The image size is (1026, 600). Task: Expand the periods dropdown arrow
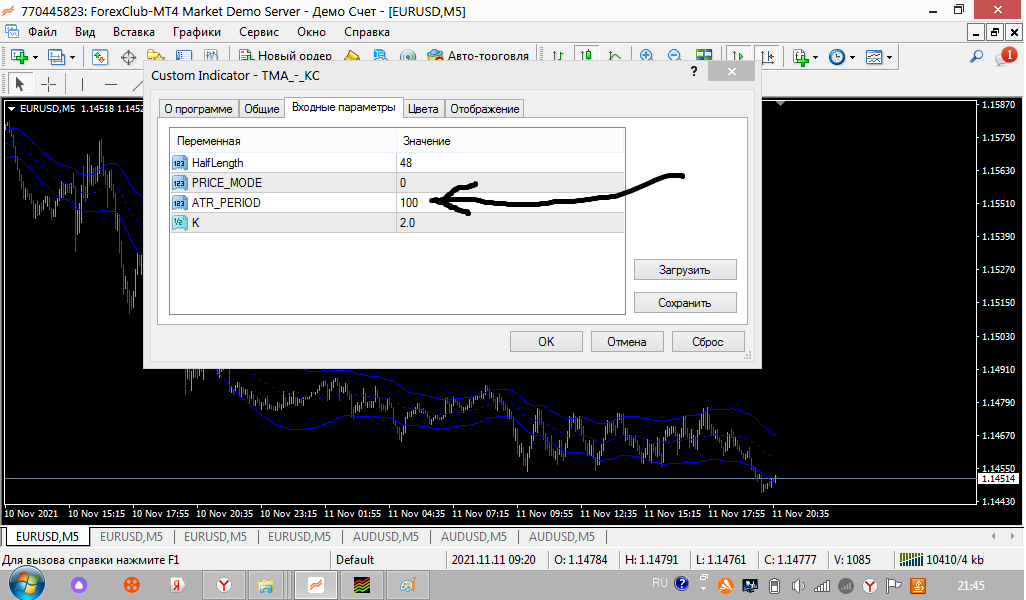(852, 58)
